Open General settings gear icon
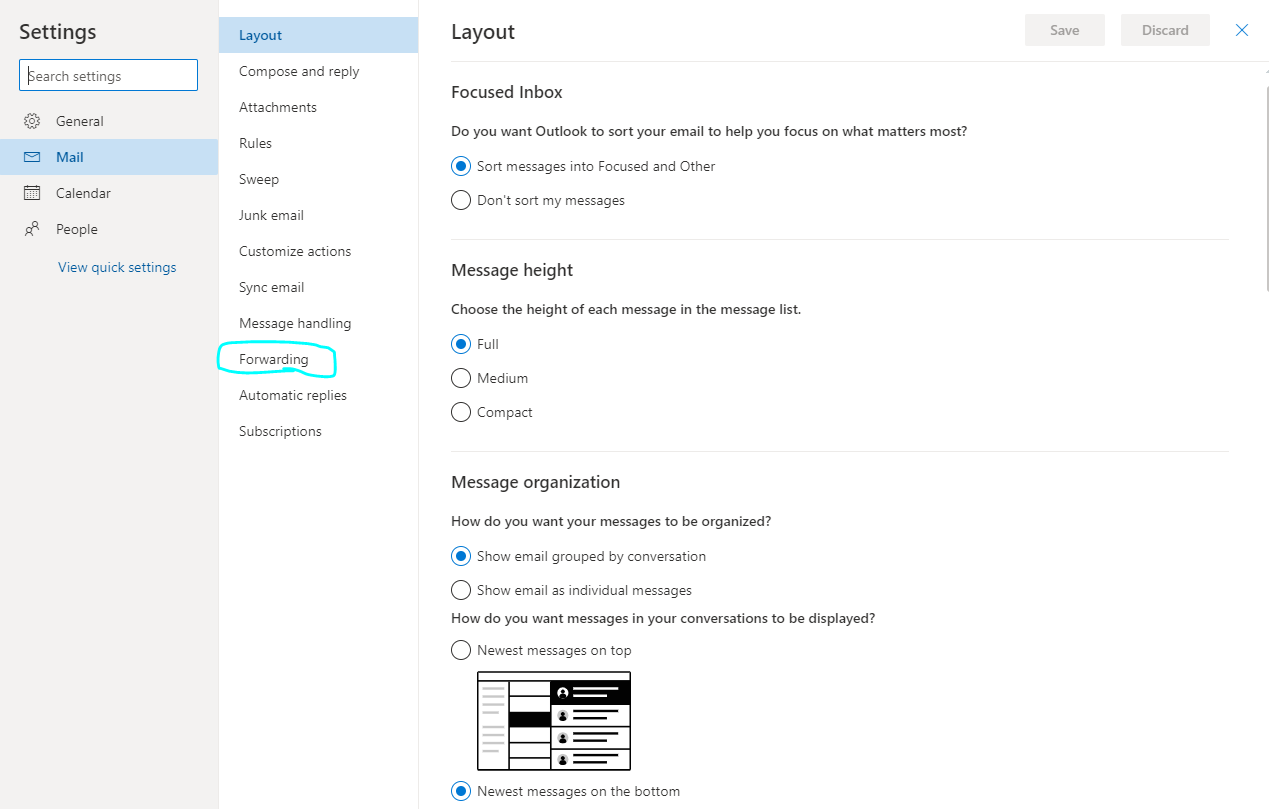The image size is (1269, 809). coord(32,120)
